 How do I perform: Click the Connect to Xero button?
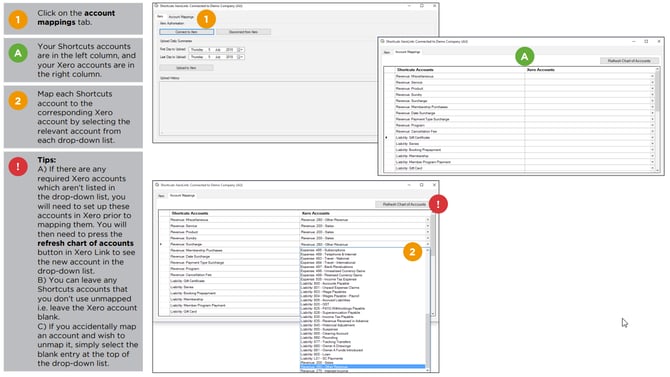(187, 32)
